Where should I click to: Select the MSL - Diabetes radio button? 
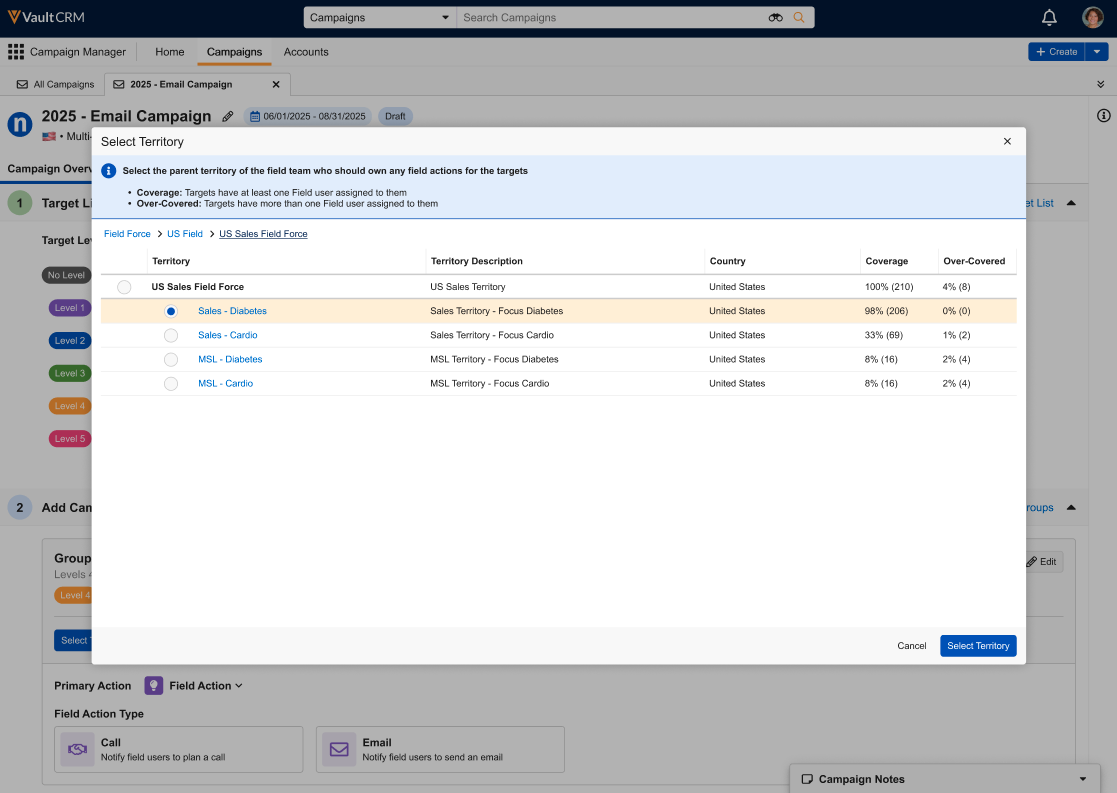click(x=171, y=359)
